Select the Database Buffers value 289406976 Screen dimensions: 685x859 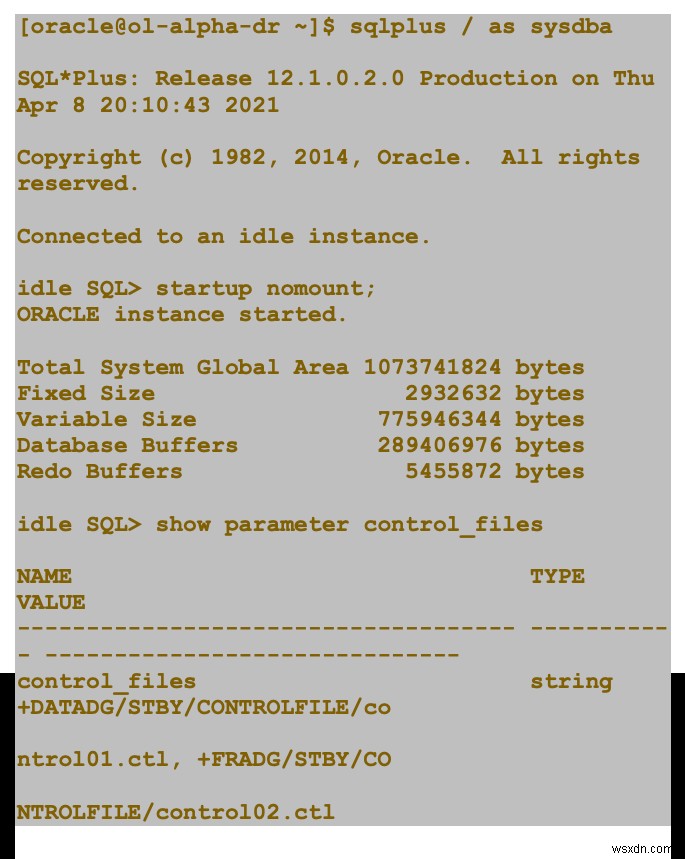(x=439, y=445)
